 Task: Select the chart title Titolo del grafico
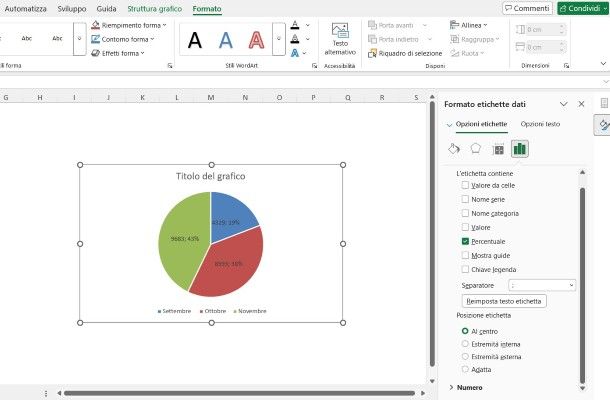tap(211, 176)
